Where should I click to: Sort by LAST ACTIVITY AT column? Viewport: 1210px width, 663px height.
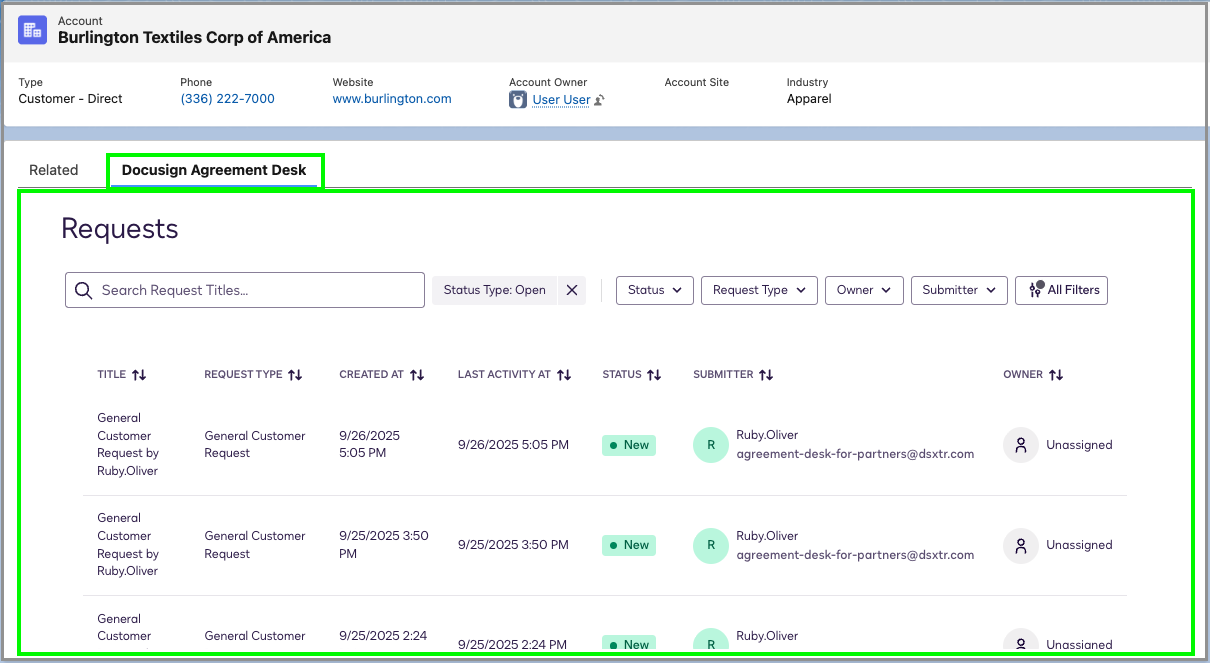tap(565, 374)
